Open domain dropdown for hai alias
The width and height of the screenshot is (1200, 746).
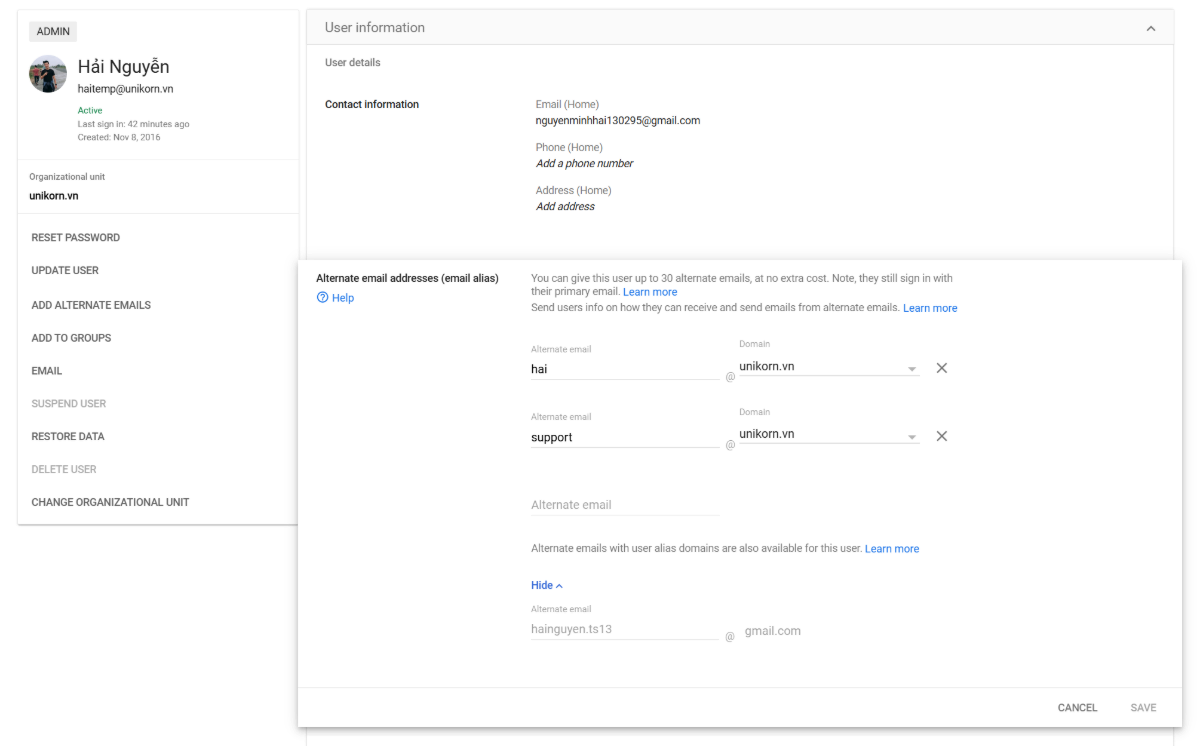911,369
